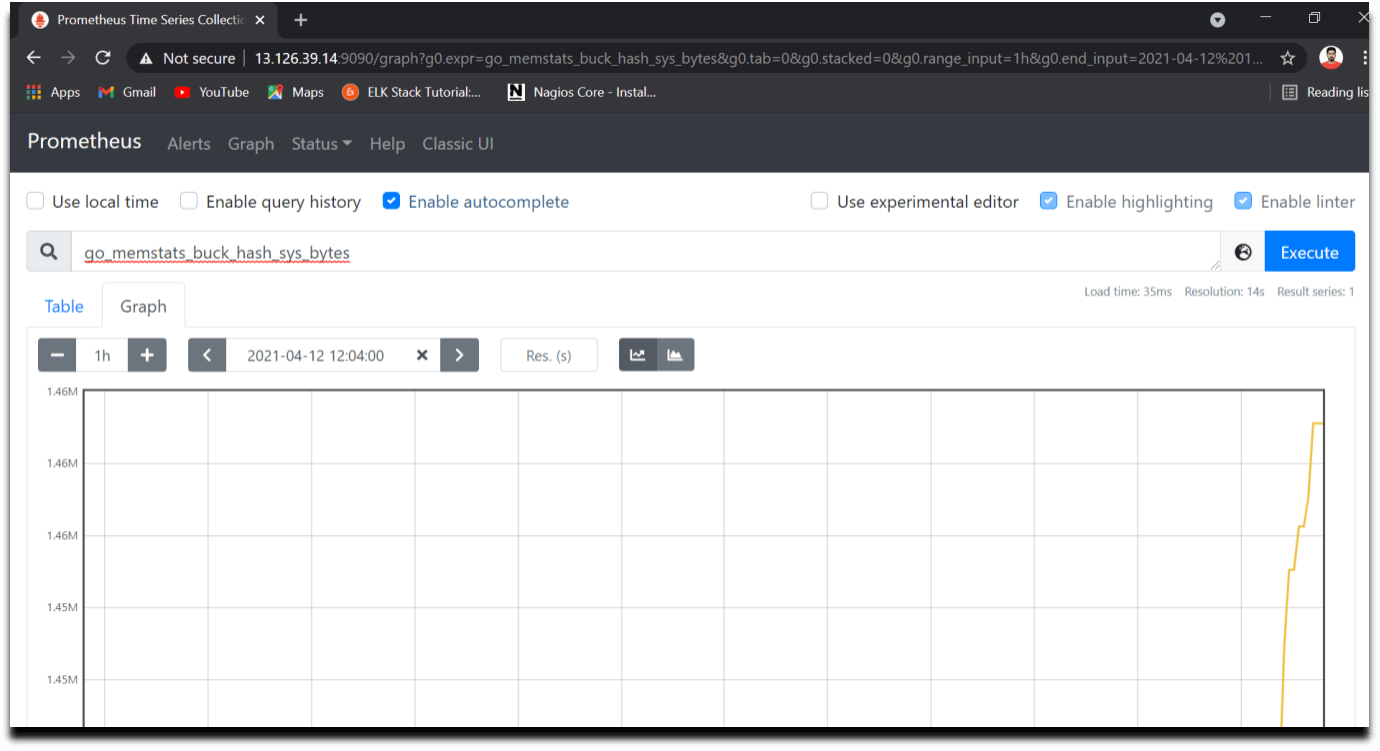This screenshot has height=751, width=1380.
Task: Enable the Use local time checkbox
Action: tap(35, 201)
